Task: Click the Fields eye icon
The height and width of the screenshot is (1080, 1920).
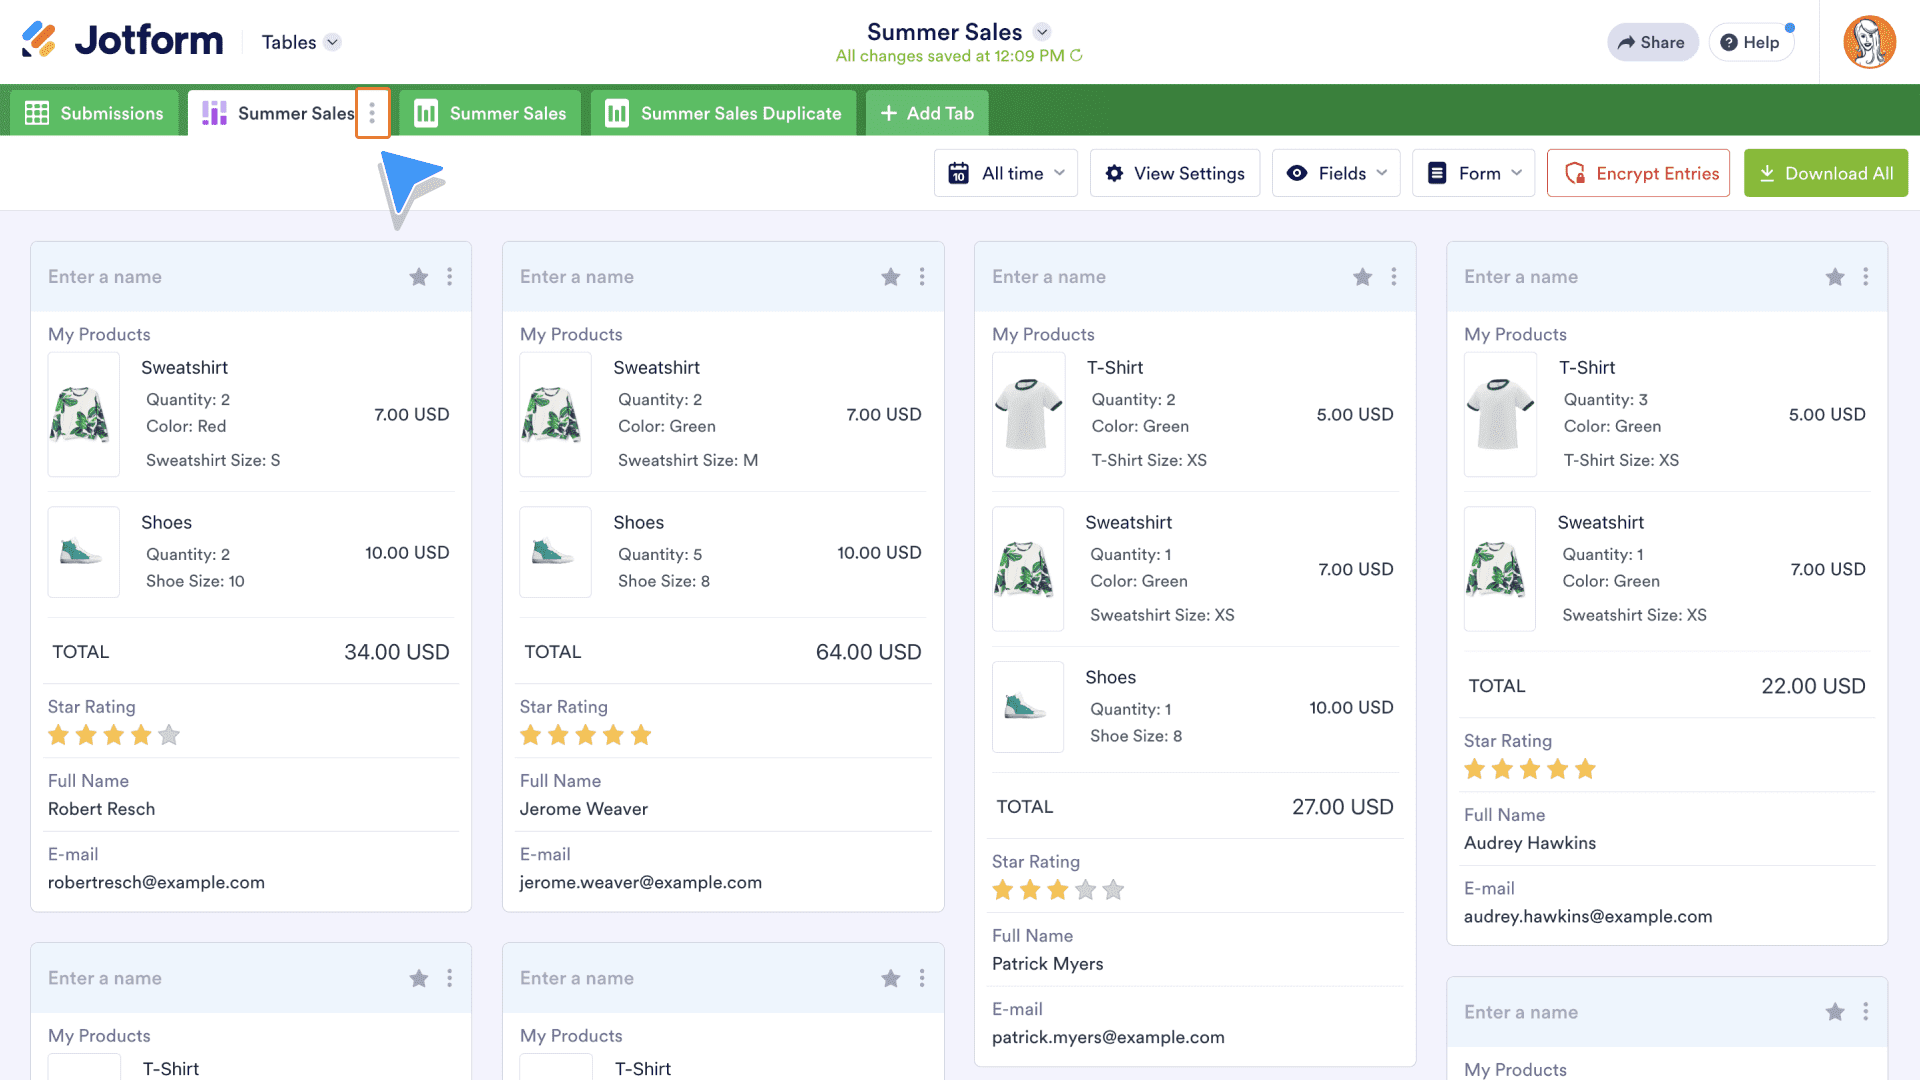Action: coord(1297,173)
